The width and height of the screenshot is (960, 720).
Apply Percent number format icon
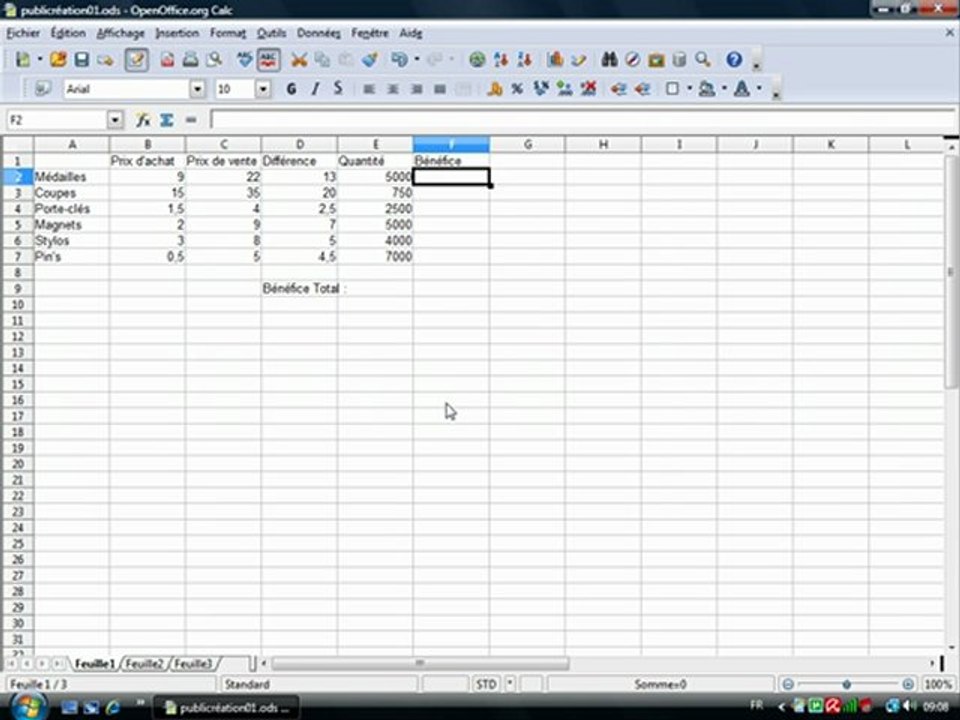pyautogui.click(x=517, y=89)
